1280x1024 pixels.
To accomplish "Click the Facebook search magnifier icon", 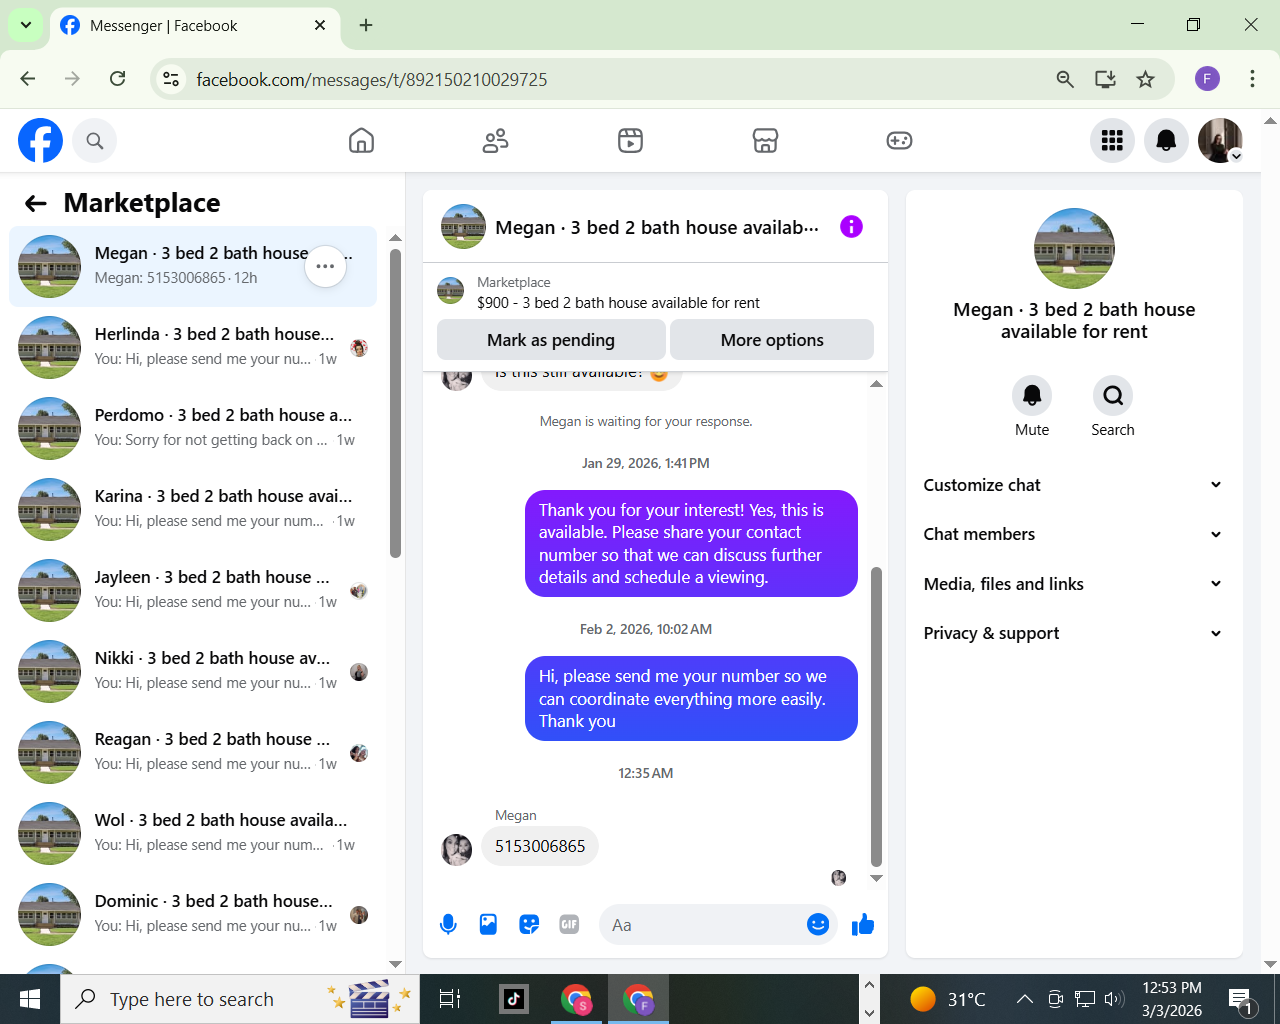I will (95, 141).
